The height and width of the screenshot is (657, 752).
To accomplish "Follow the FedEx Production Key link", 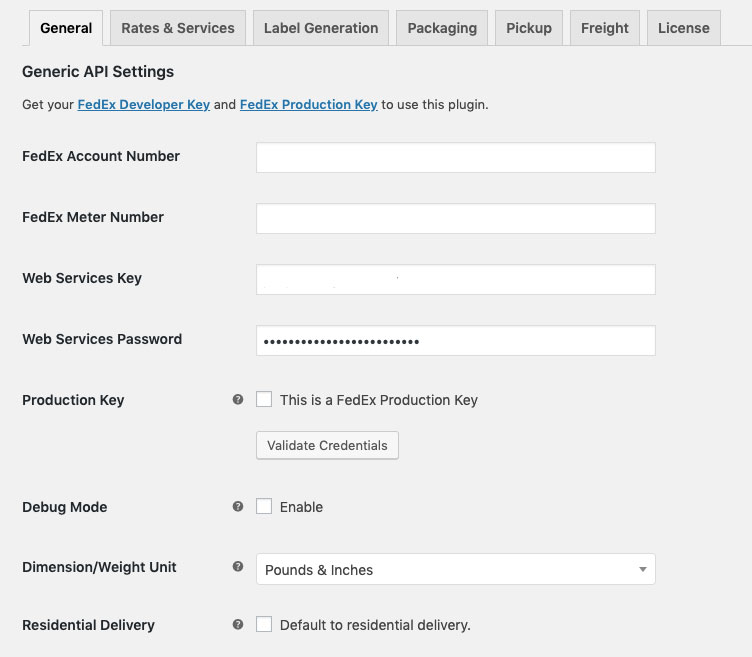I will click(x=308, y=105).
